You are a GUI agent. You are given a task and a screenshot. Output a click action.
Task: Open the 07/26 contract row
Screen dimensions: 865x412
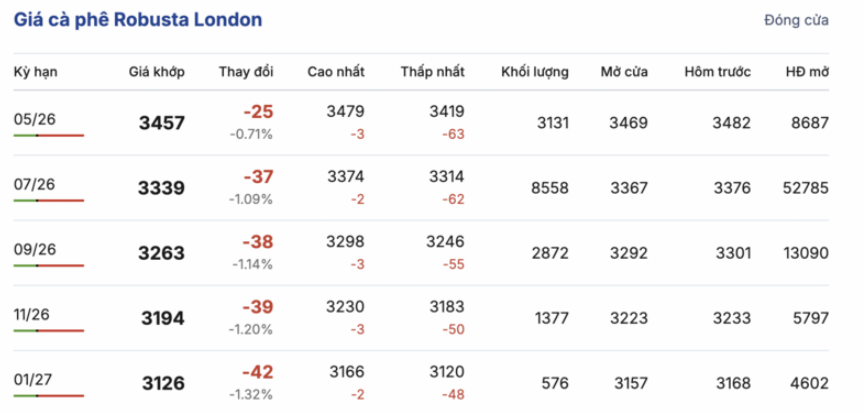(421, 188)
